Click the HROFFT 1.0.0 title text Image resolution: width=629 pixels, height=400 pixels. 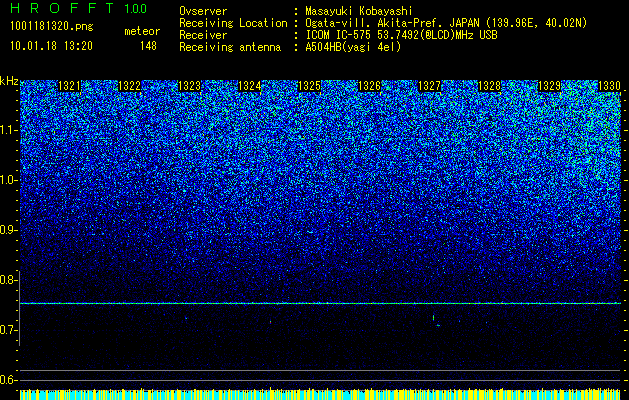tap(79, 8)
